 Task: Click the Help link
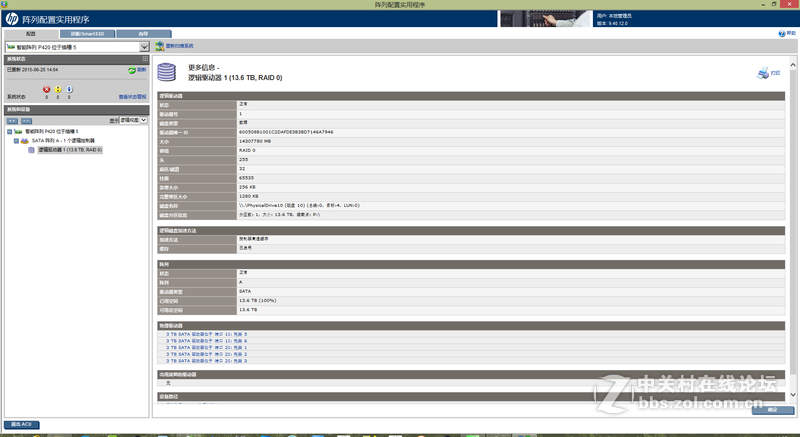point(791,33)
